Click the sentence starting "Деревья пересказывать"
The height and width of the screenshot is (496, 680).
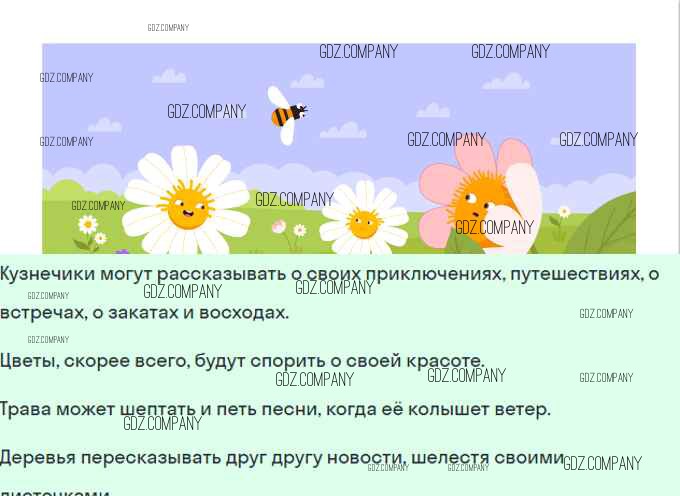click(282, 458)
